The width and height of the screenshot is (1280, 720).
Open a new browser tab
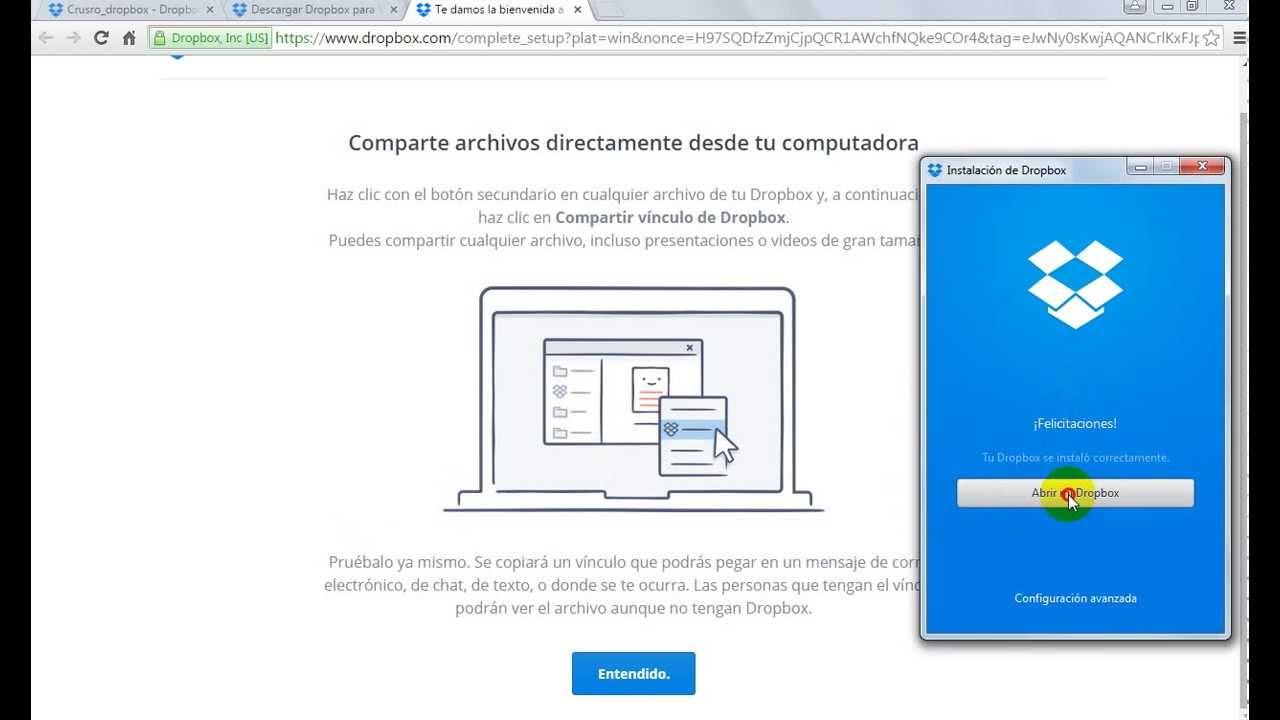coord(609,11)
